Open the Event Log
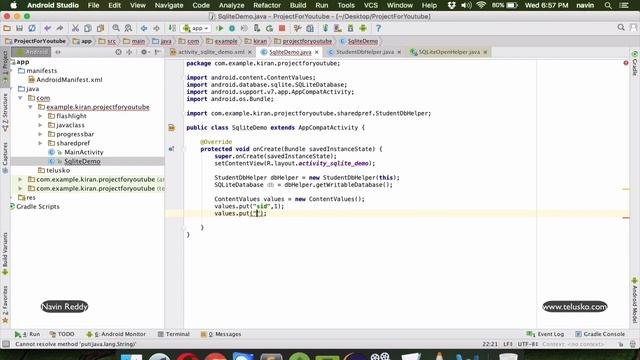 (x=545, y=334)
